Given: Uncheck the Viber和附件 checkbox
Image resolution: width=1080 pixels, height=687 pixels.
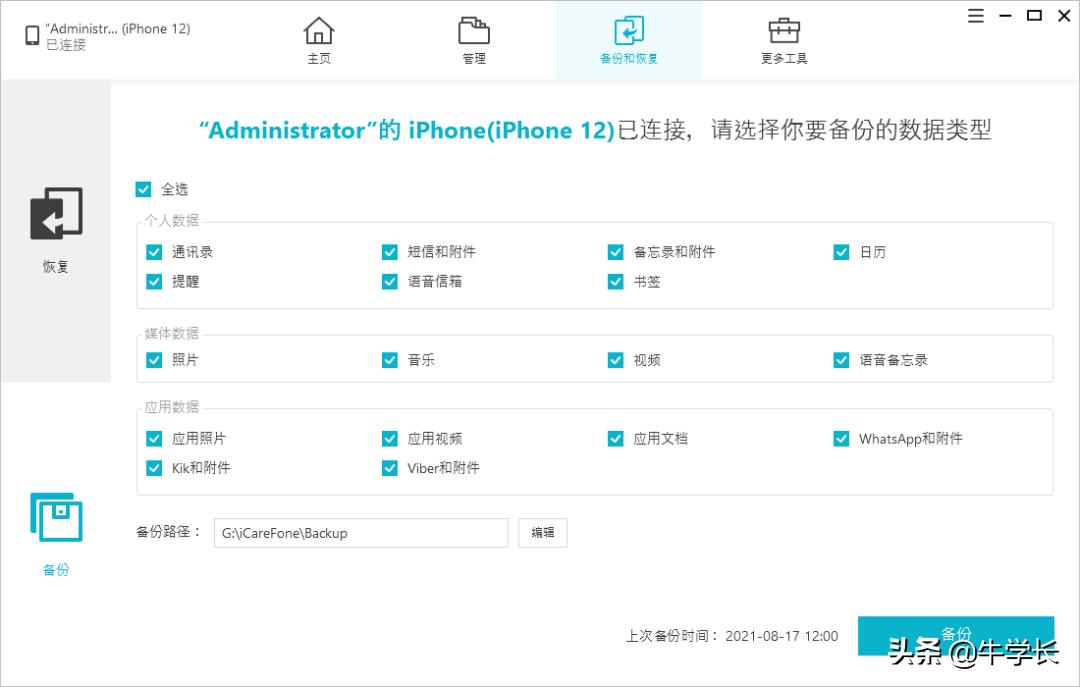Looking at the screenshot, I should pos(389,468).
